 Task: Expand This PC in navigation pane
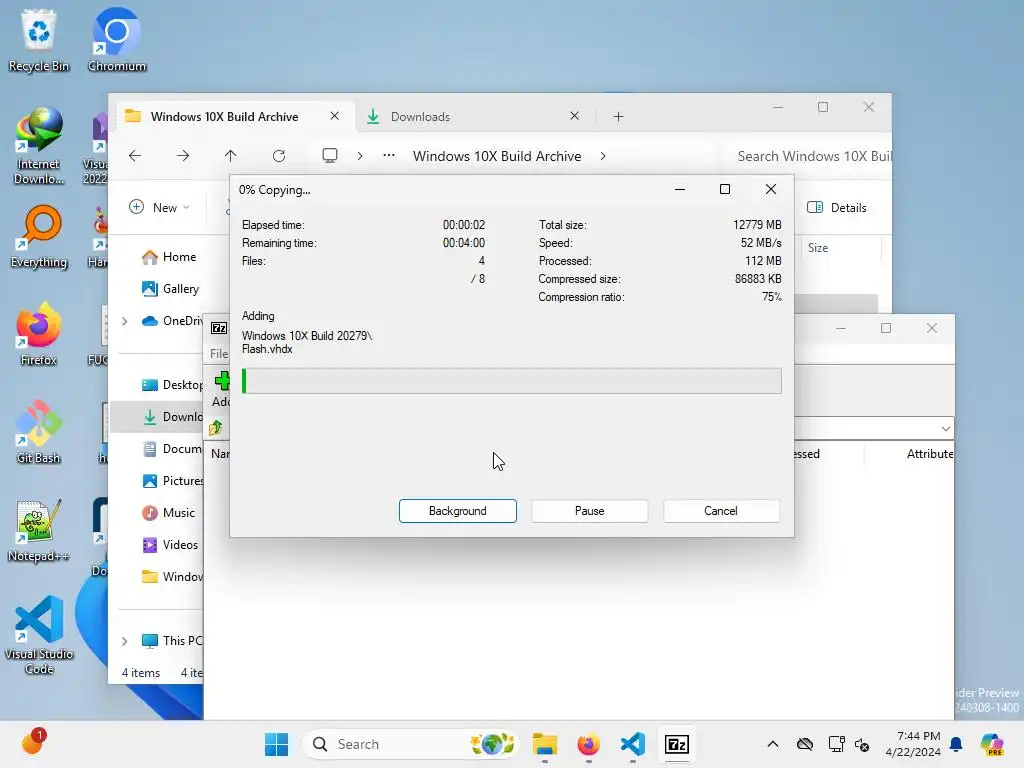click(125, 641)
